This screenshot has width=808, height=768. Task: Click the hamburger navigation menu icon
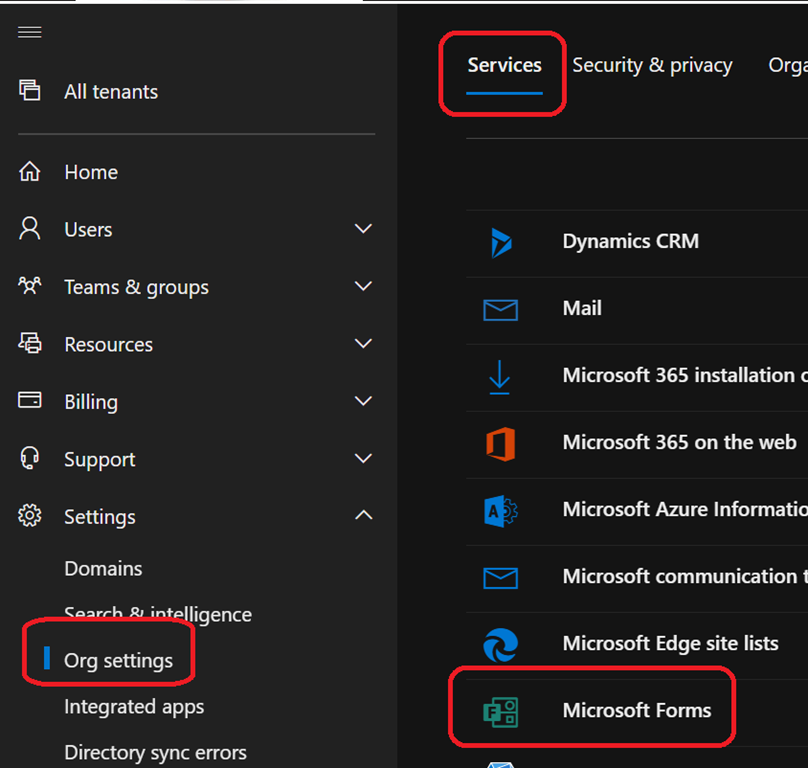point(30,32)
